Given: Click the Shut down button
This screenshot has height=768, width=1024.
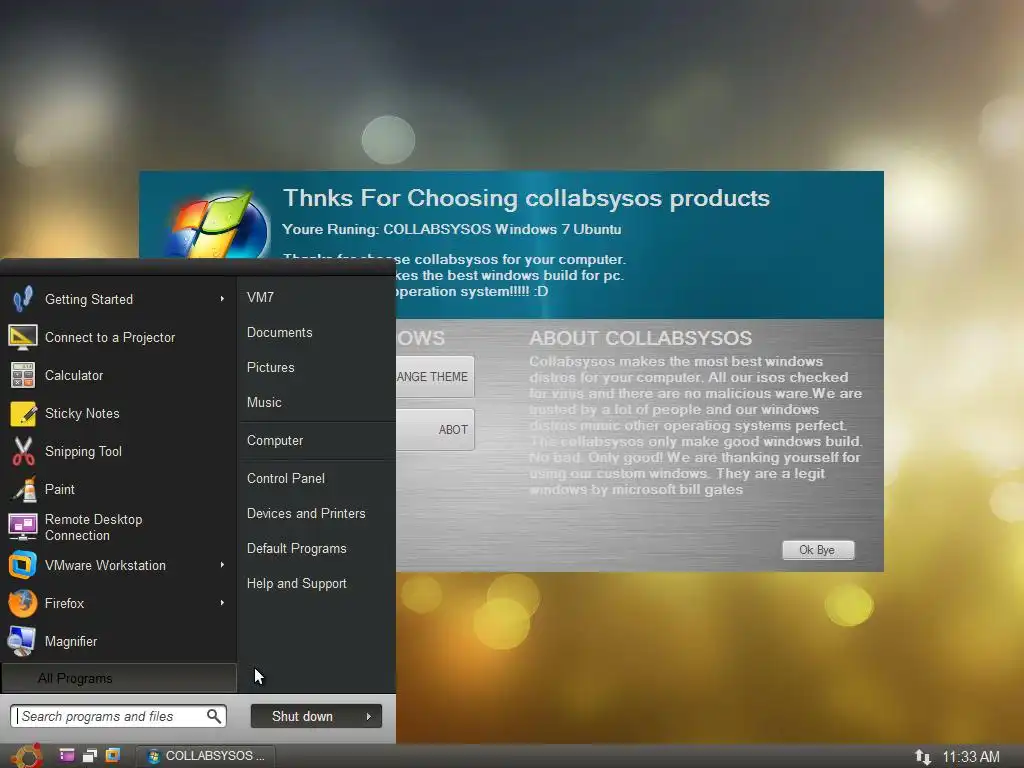Looking at the screenshot, I should [303, 716].
